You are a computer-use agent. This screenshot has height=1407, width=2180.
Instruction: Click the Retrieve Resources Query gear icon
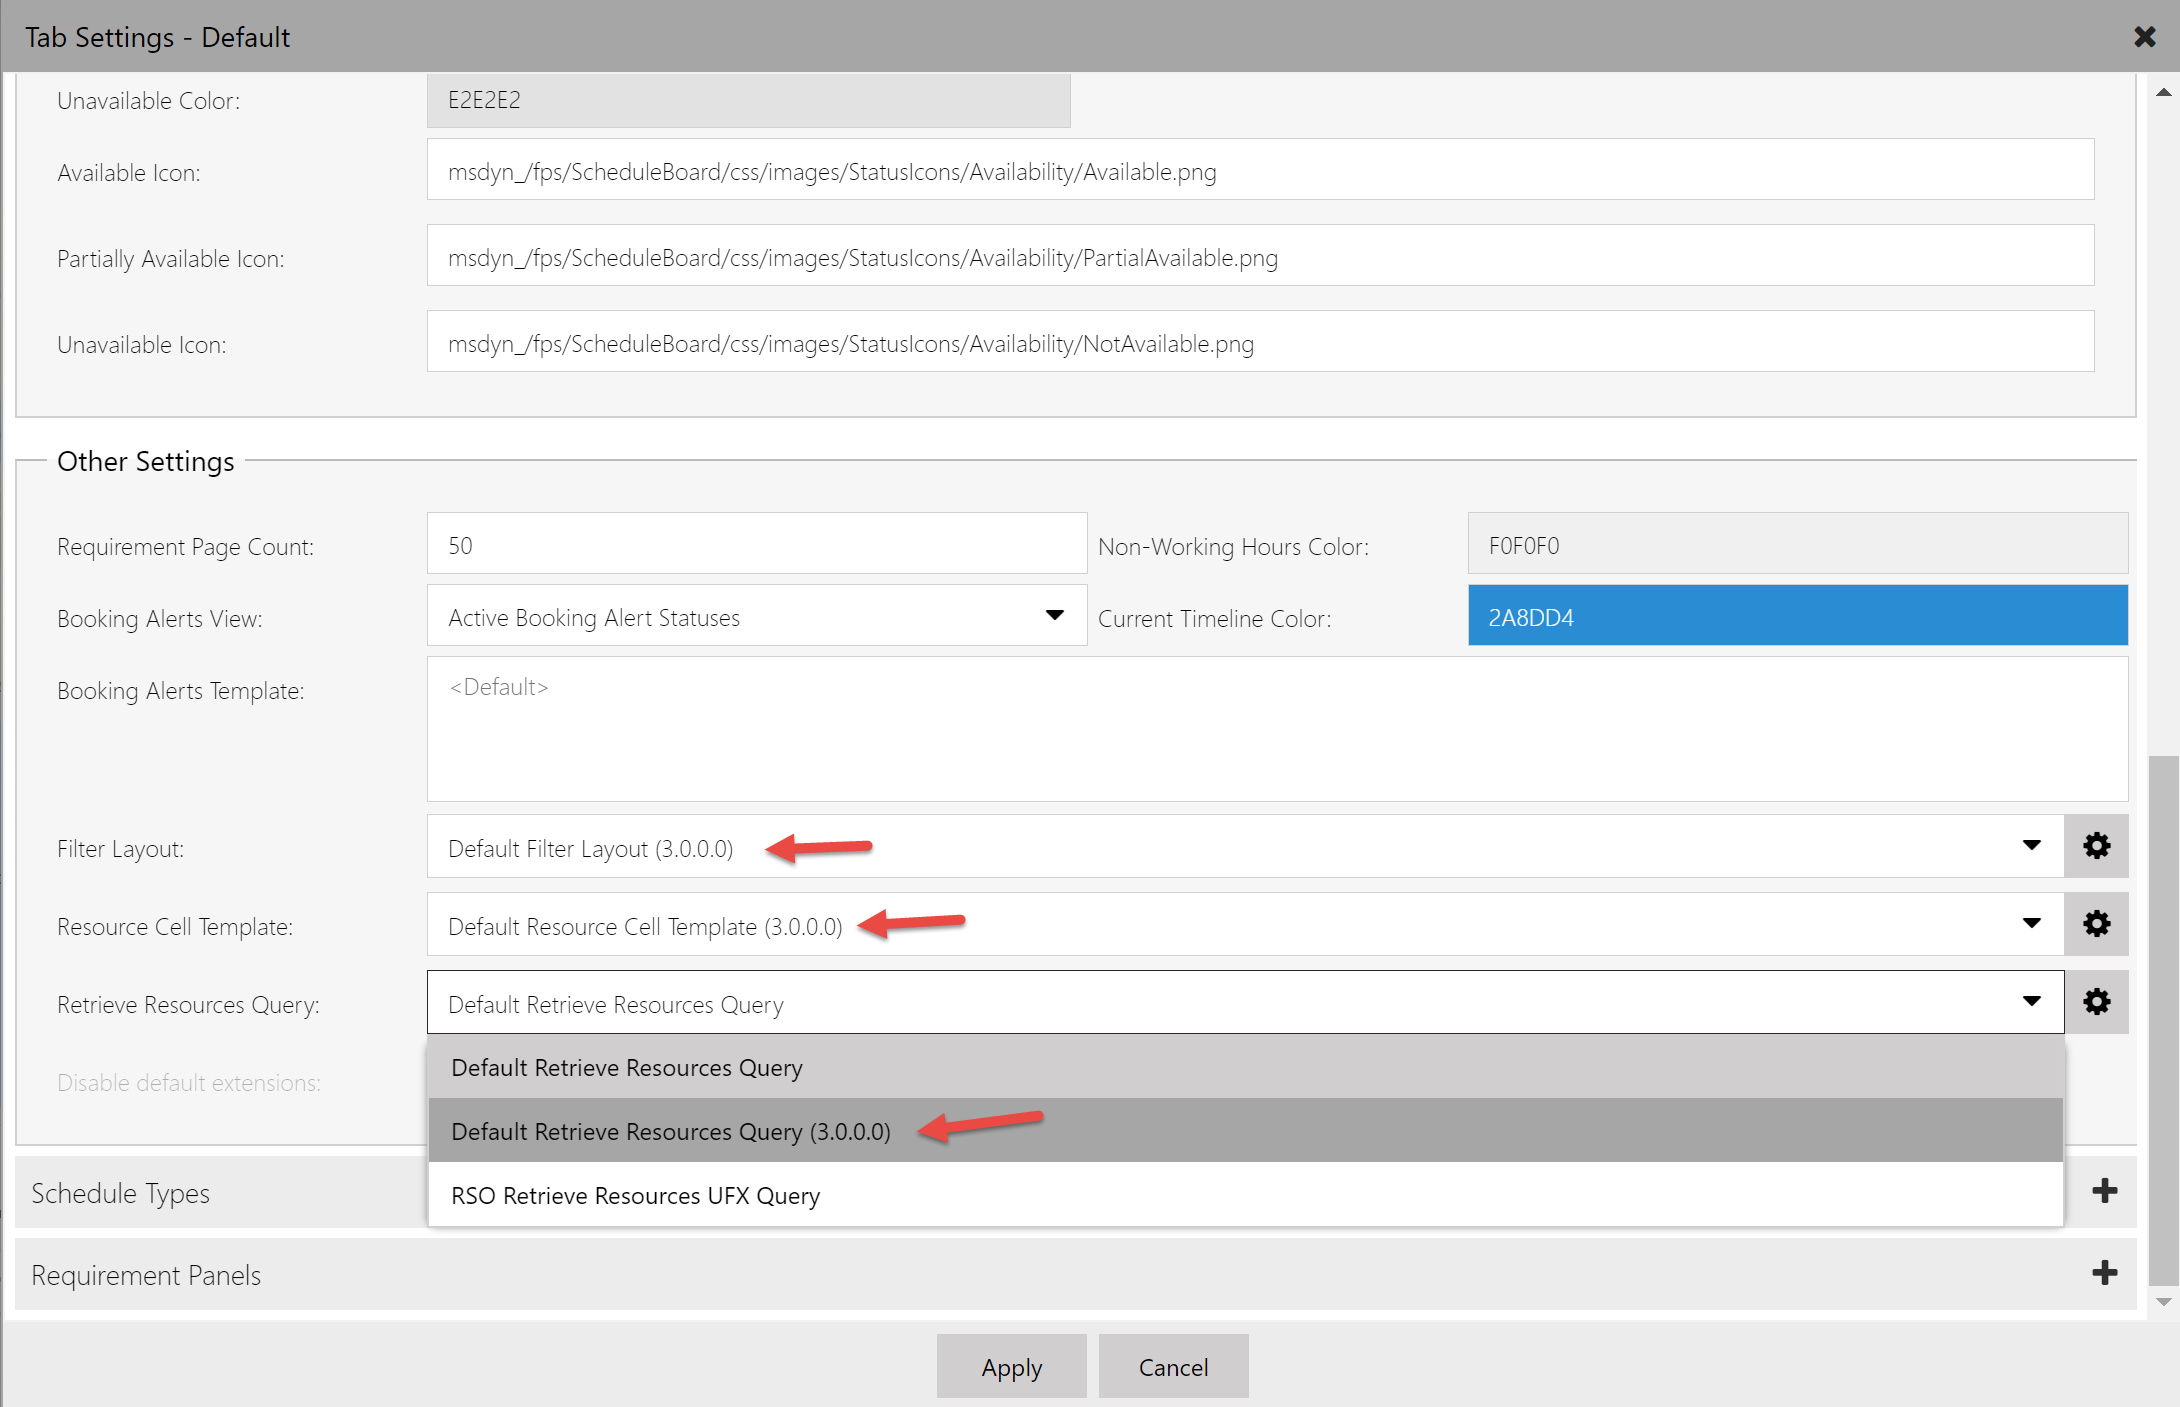(x=2097, y=1002)
